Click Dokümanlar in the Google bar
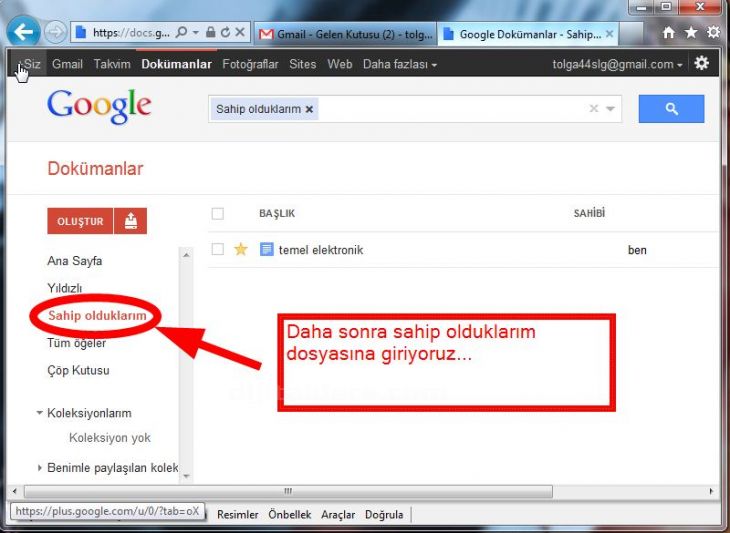This screenshot has width=730, height=533. 176,64
